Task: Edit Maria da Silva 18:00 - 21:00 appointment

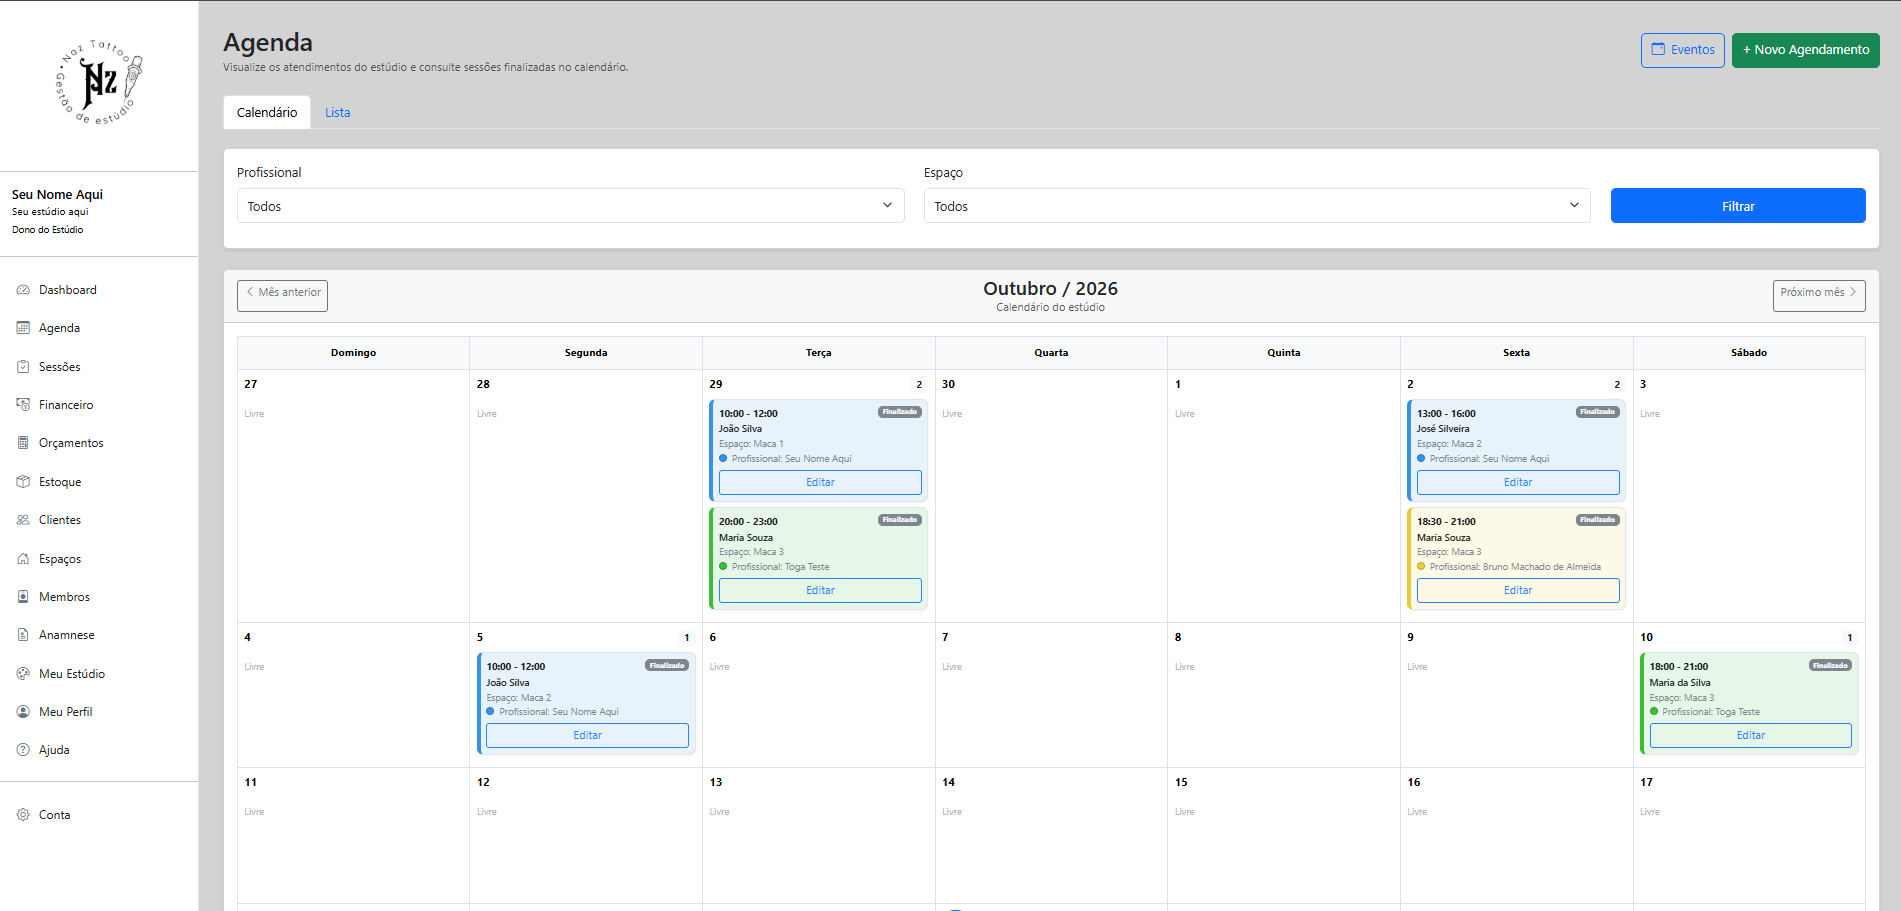Action: 1751,735
